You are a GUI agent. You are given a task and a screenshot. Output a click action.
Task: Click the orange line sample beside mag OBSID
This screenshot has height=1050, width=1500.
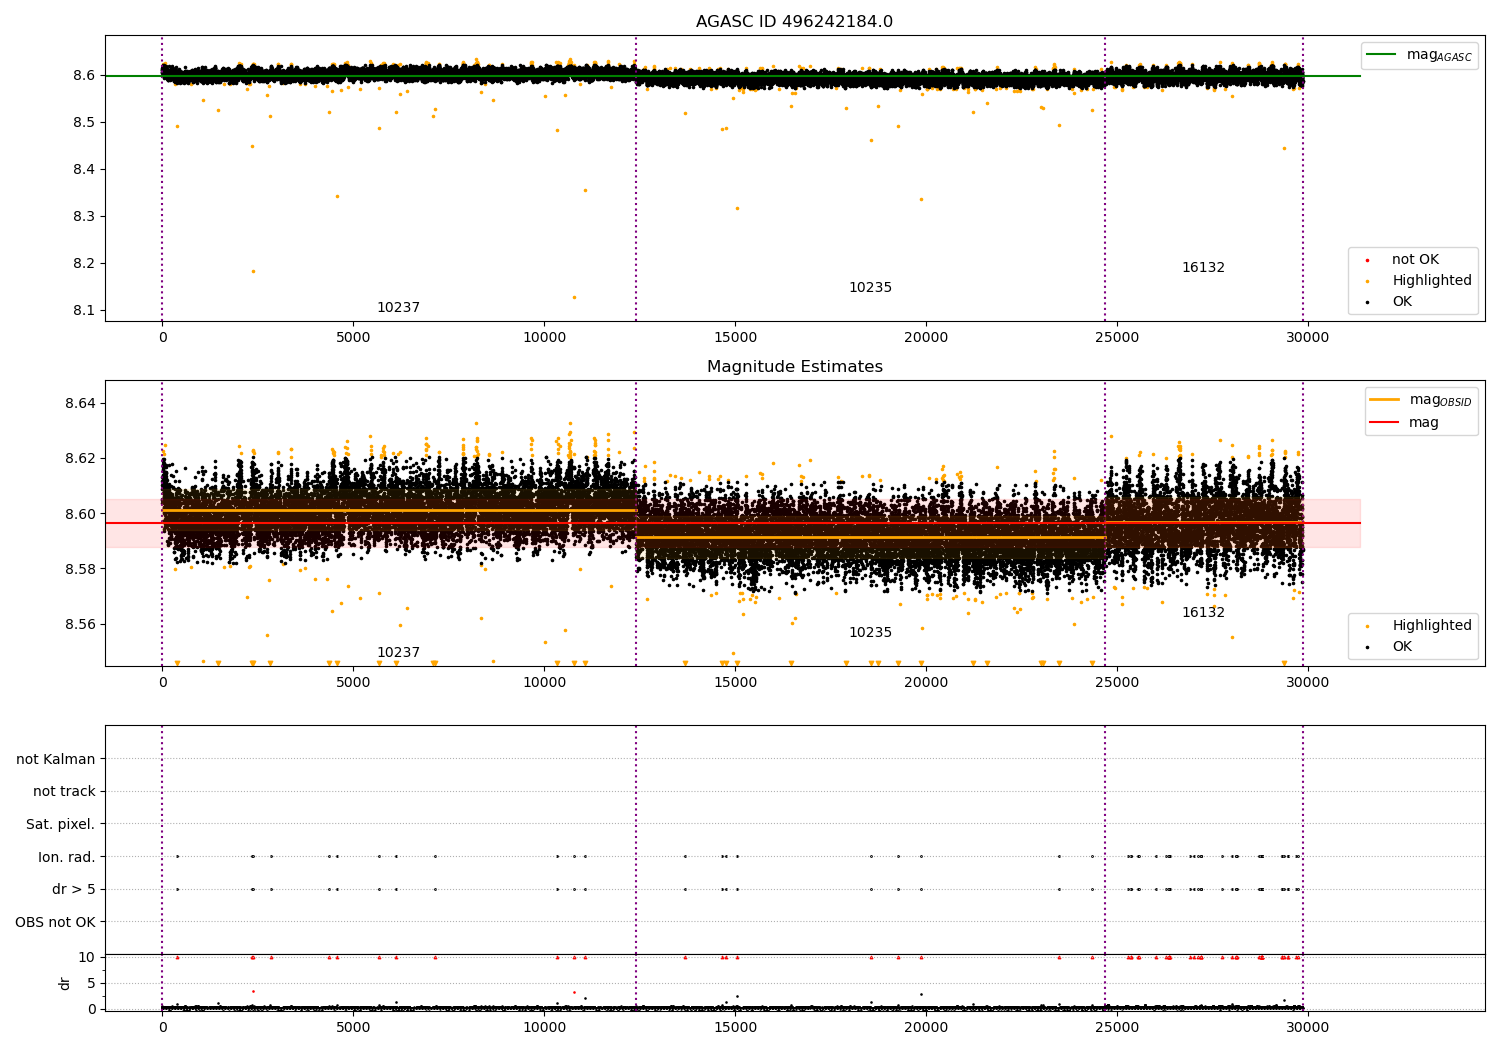tap(1384, 400)
